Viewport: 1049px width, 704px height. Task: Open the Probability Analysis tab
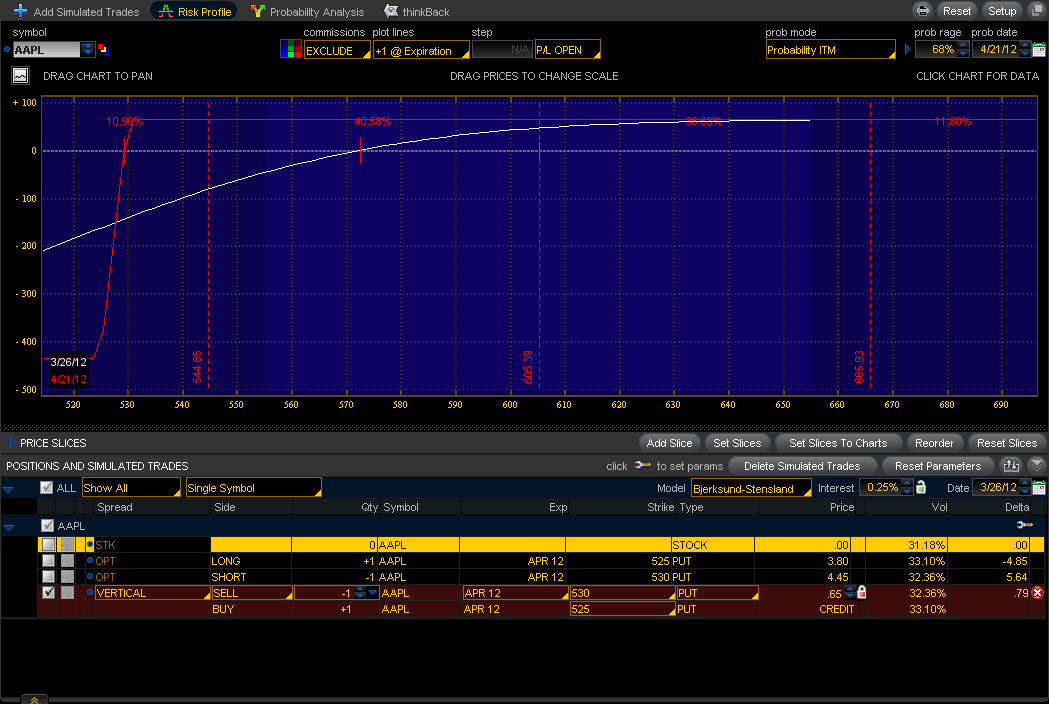(308, 11)
